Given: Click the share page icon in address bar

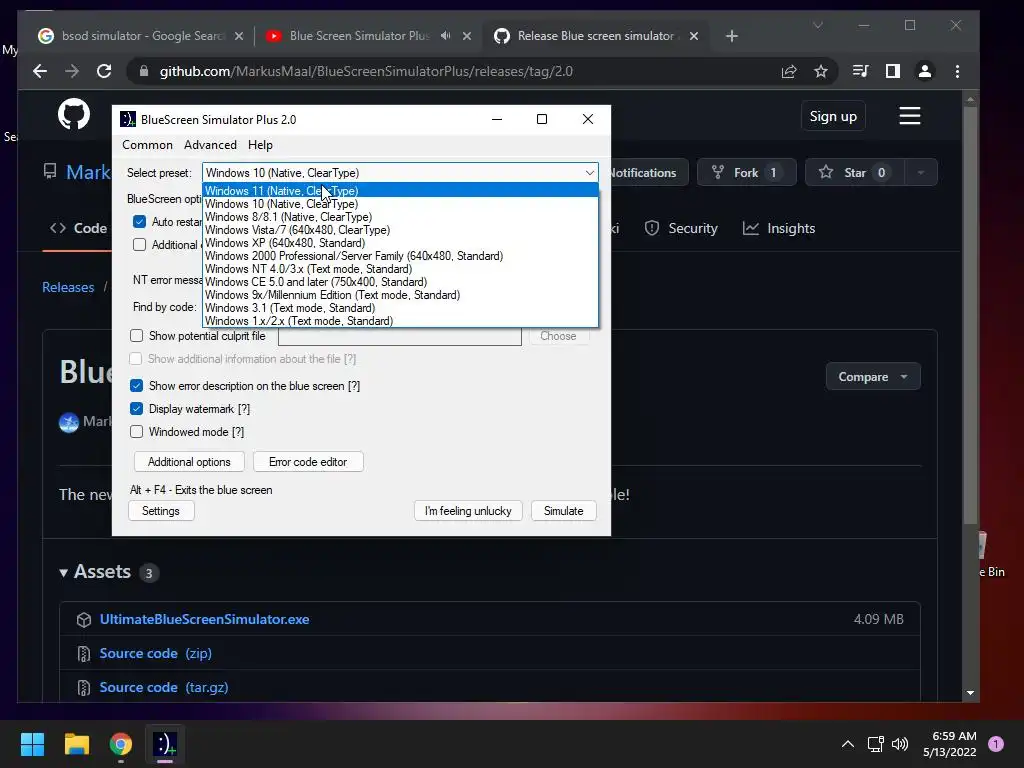Looking at the screenshot, I should (x=789, y=71).
